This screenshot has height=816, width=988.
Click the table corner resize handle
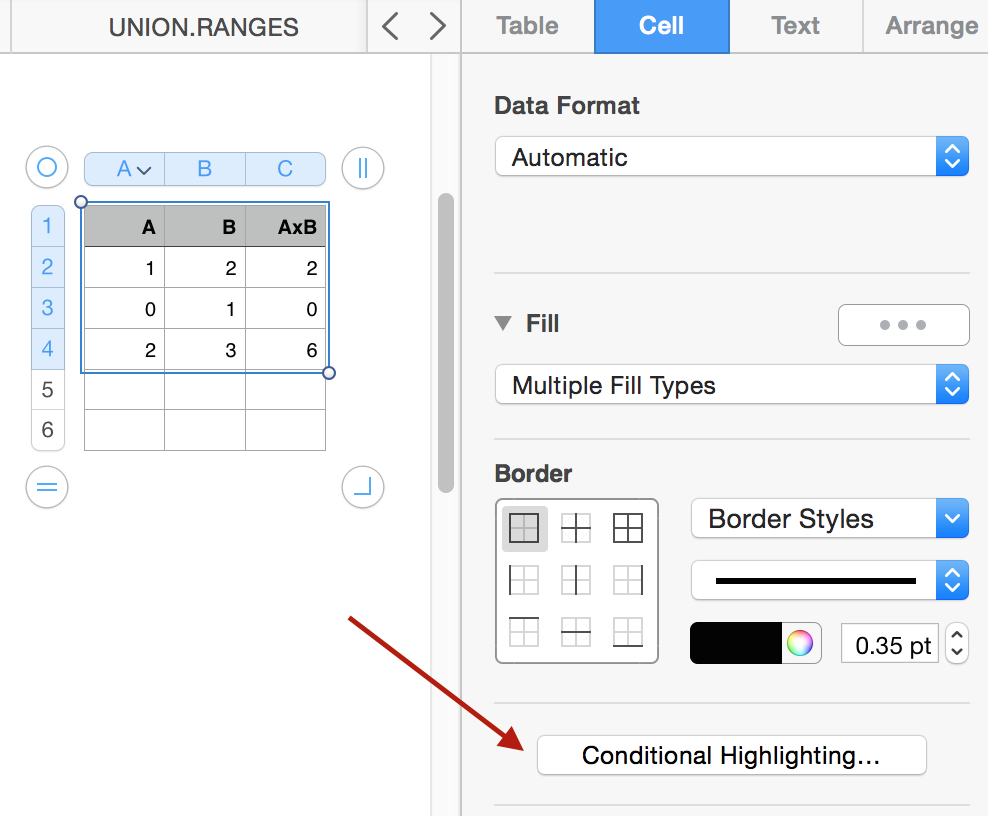click(x=362, y=488)
